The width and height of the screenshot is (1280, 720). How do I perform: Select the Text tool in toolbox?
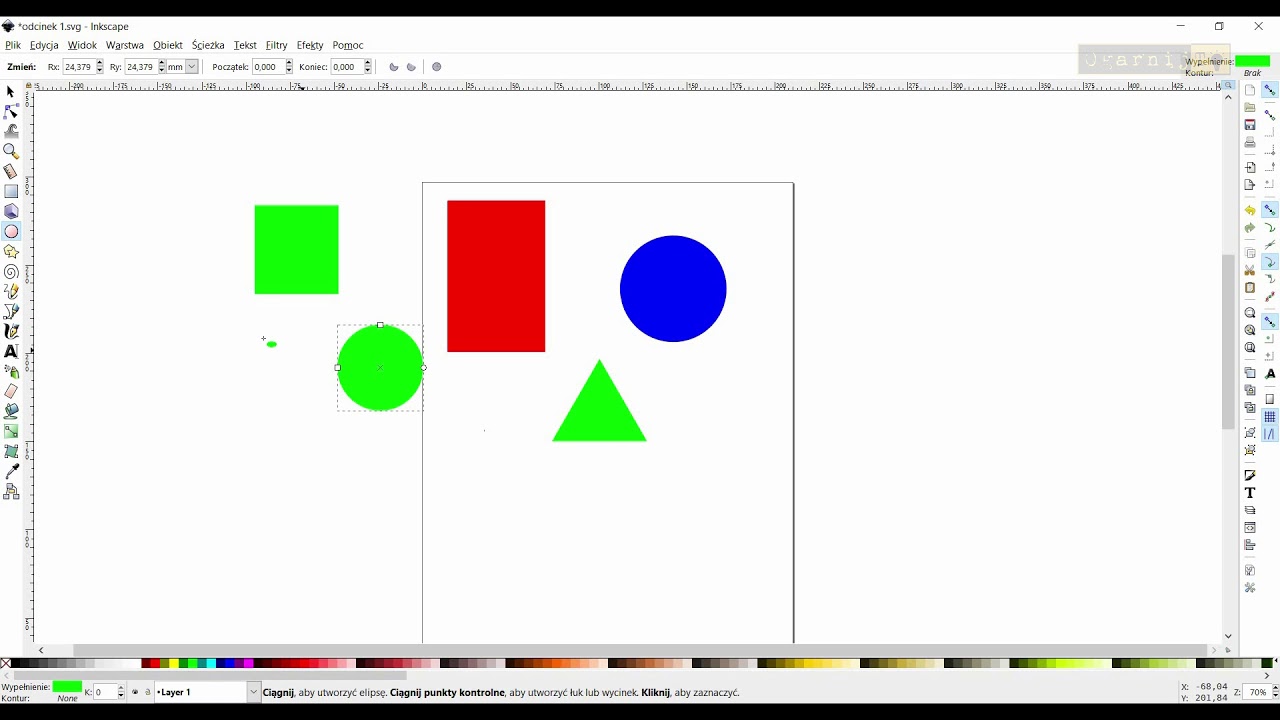[x=11, y=352]
